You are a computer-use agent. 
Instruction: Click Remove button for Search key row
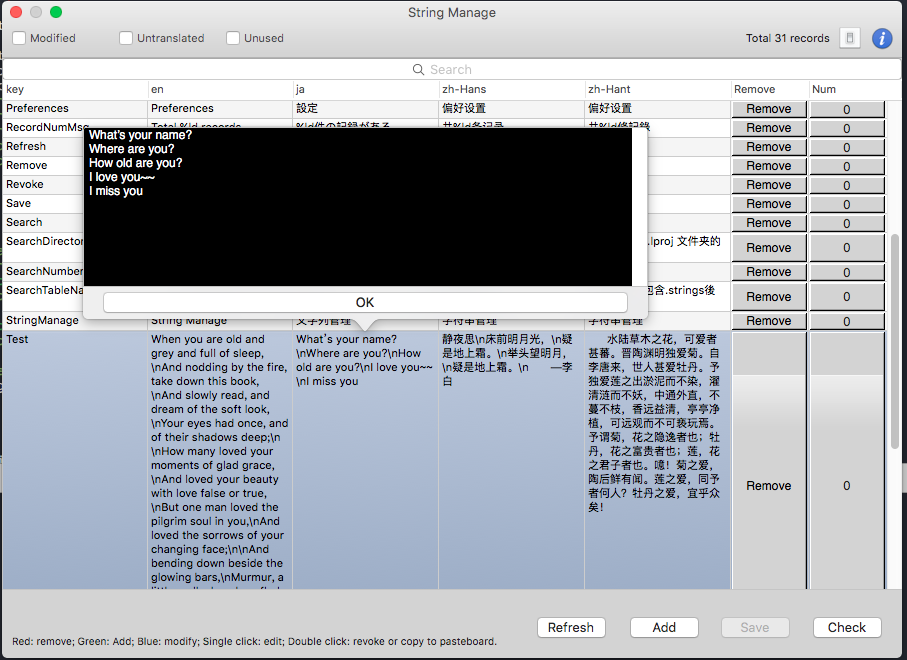[769, 224]
